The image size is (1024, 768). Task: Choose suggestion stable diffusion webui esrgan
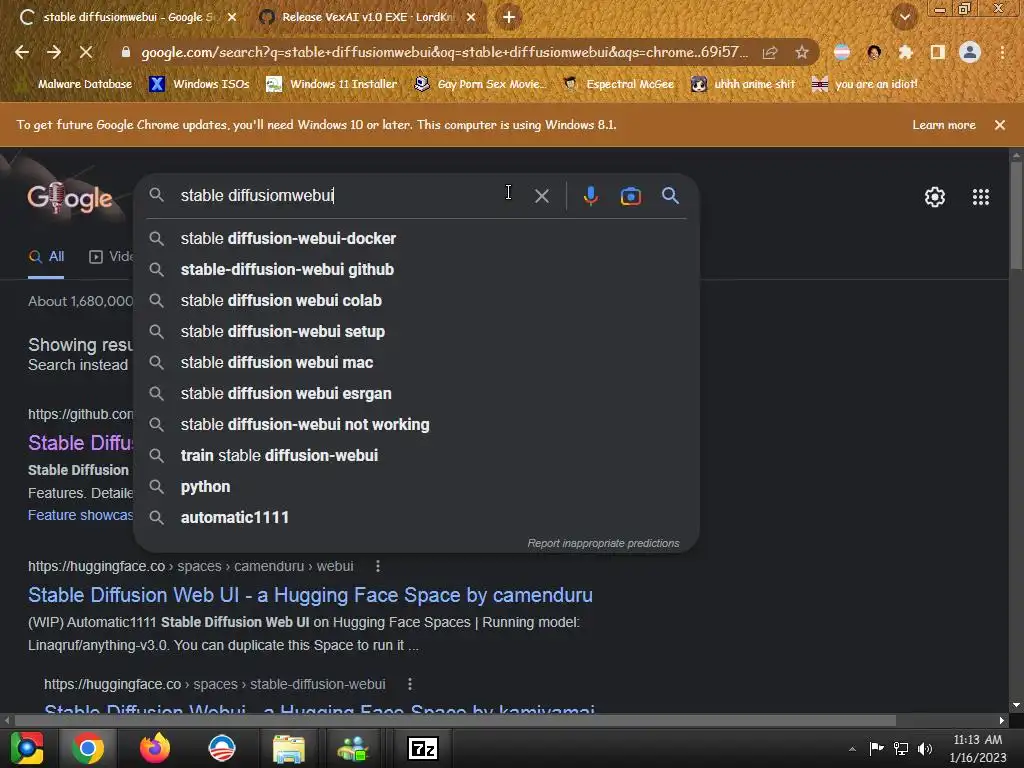(x=417, y=394)
